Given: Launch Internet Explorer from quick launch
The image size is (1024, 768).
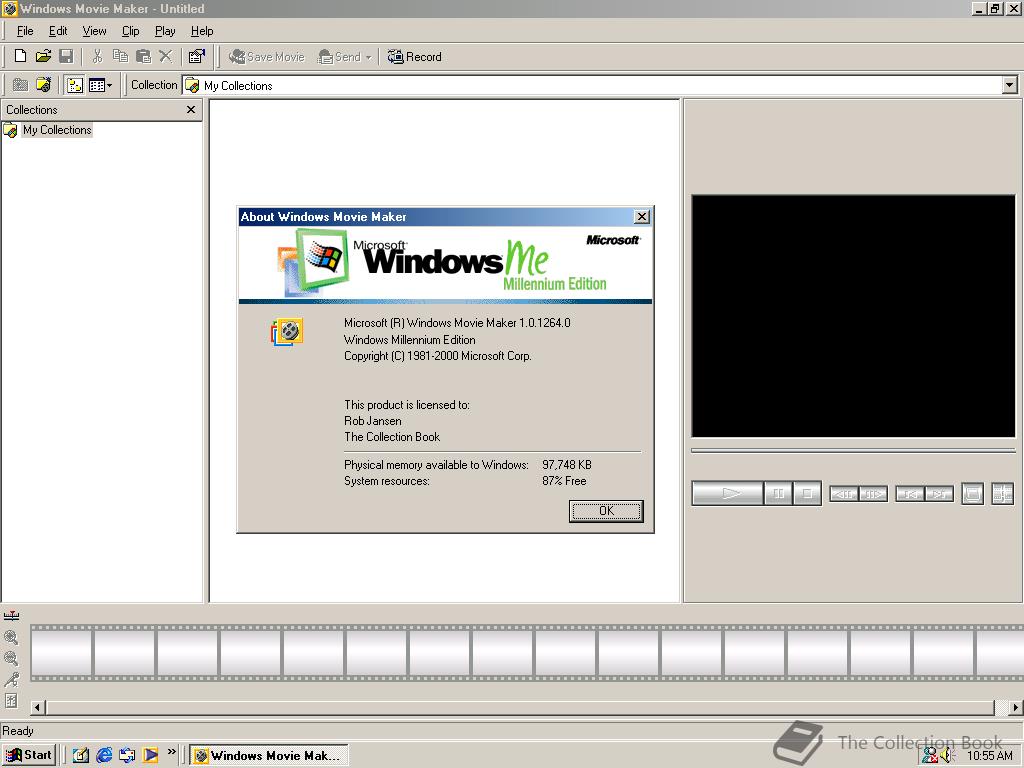Looking at the screenshot, I should (104, 755).
